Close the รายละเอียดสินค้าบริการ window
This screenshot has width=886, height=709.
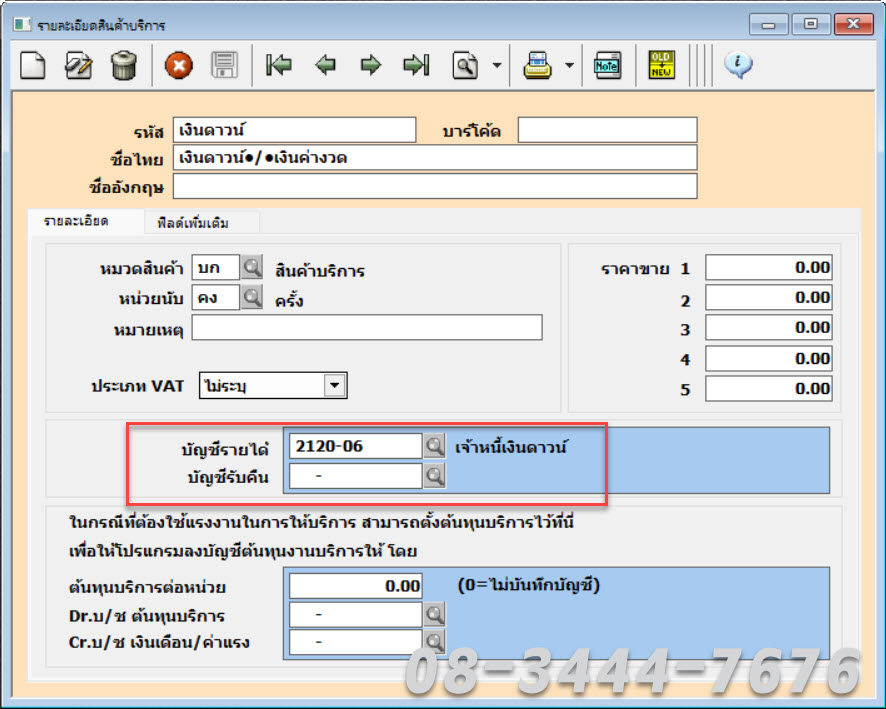853,24
